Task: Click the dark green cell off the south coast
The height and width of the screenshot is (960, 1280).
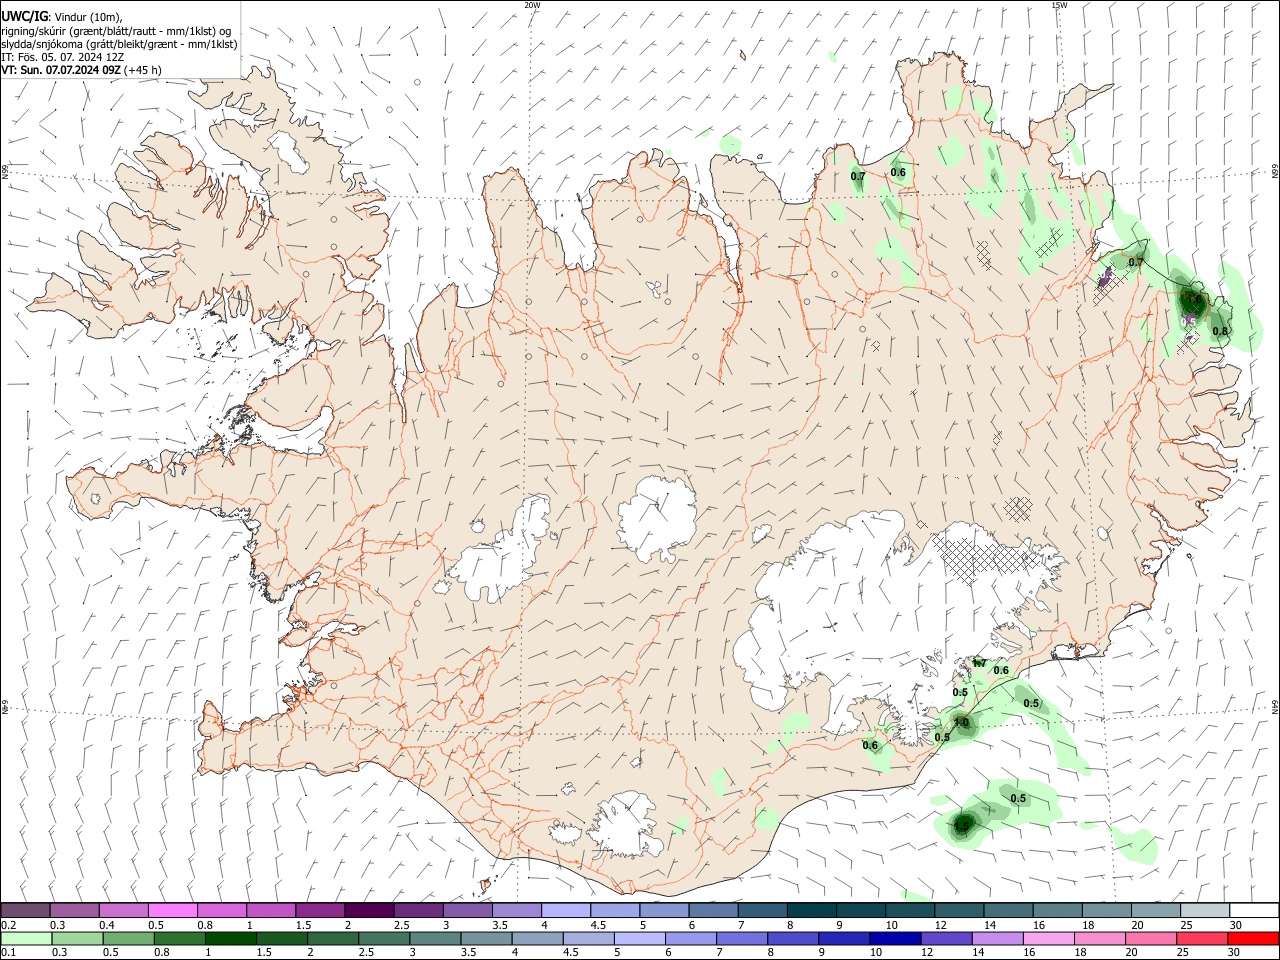Action: point(962,825)
